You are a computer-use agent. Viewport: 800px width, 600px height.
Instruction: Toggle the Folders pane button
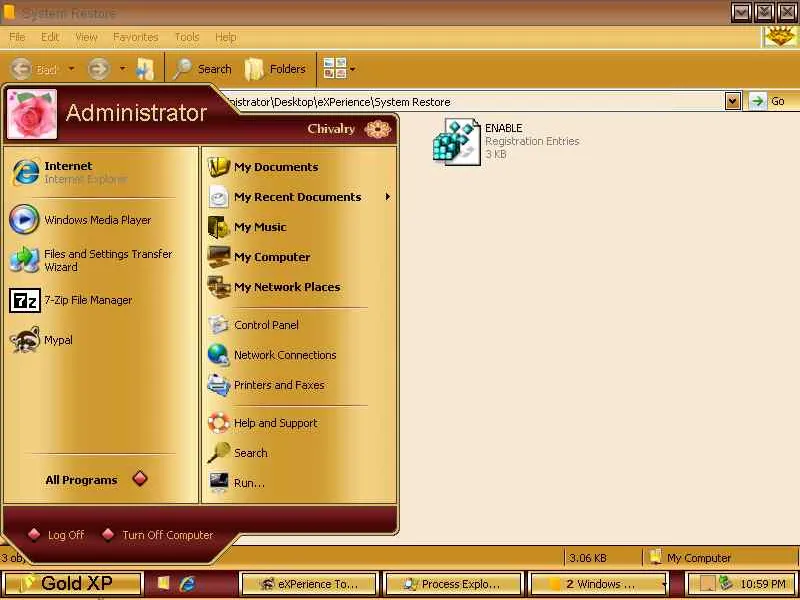pos(276,69)
